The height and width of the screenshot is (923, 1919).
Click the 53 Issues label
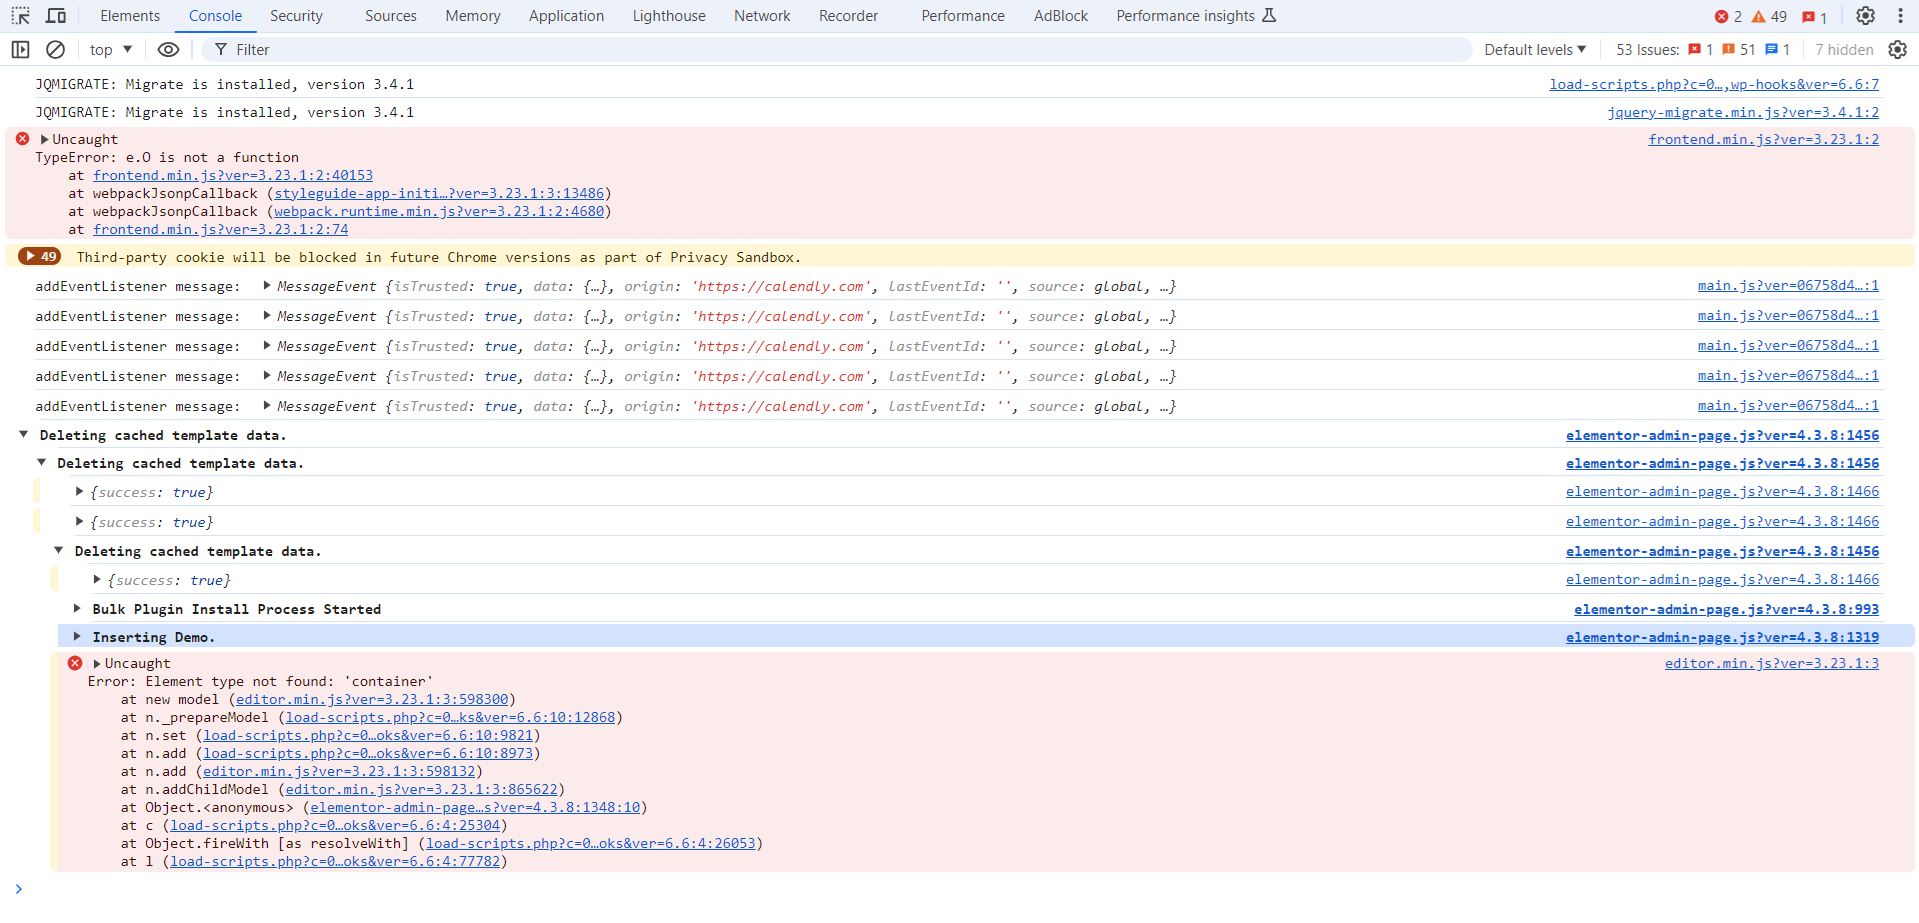[x=1648, y=49]
